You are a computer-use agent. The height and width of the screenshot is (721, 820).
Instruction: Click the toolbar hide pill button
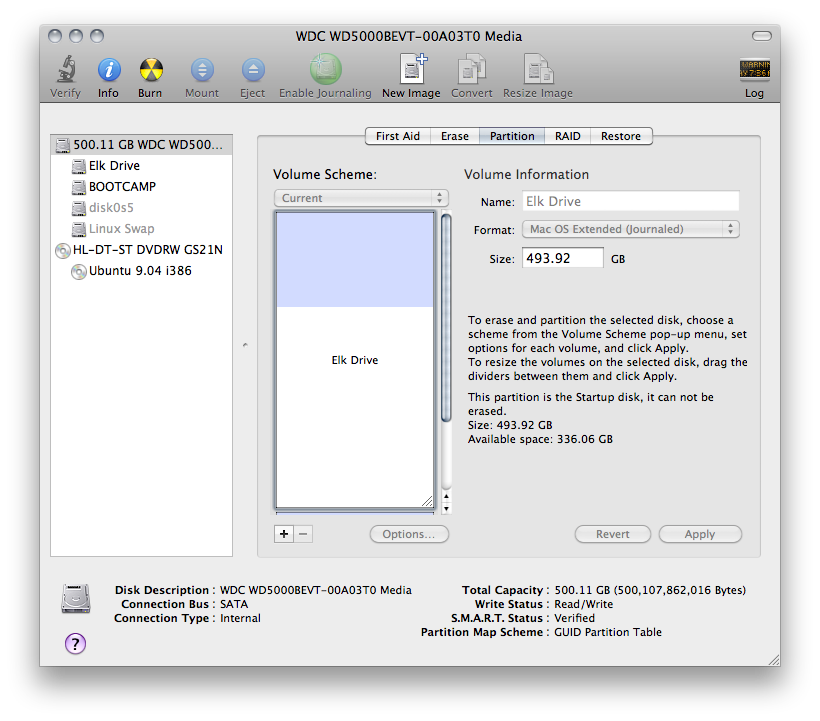(761, 36)
